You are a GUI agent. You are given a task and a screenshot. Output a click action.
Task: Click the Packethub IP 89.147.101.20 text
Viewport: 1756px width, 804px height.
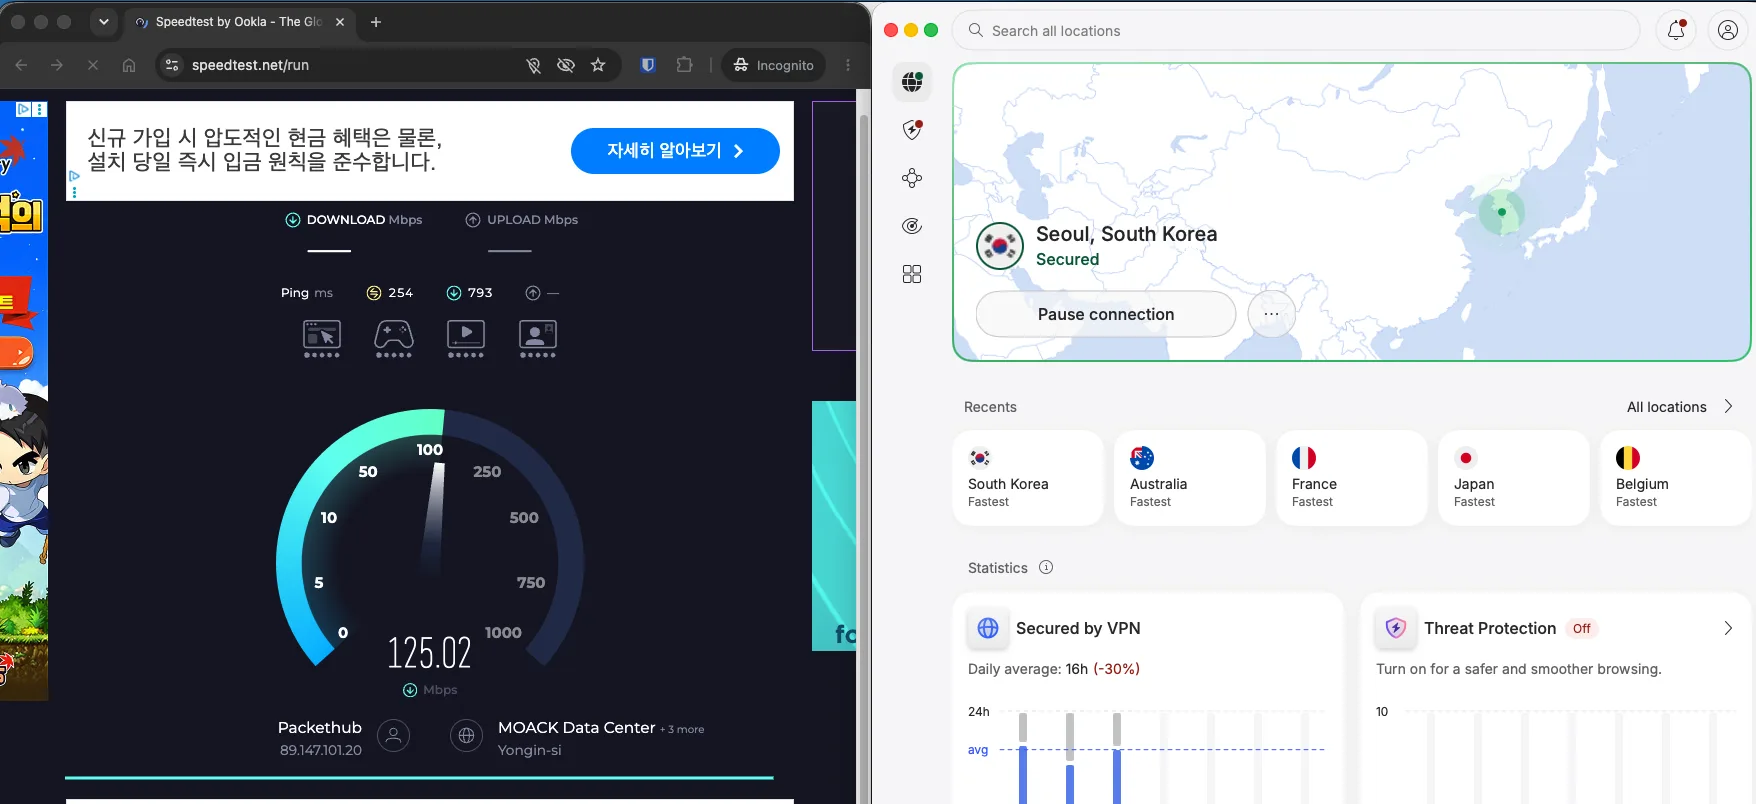point(321,750)
